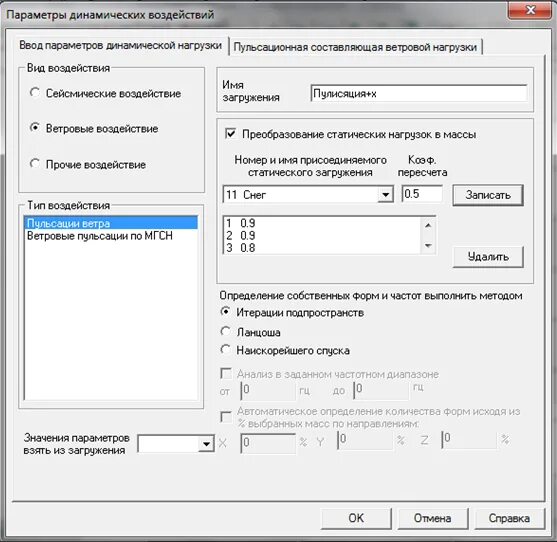The height and width of the screenshot is (542, 557).
Task: Choose Наискорейшего спуска method
Action: point(225,350)
